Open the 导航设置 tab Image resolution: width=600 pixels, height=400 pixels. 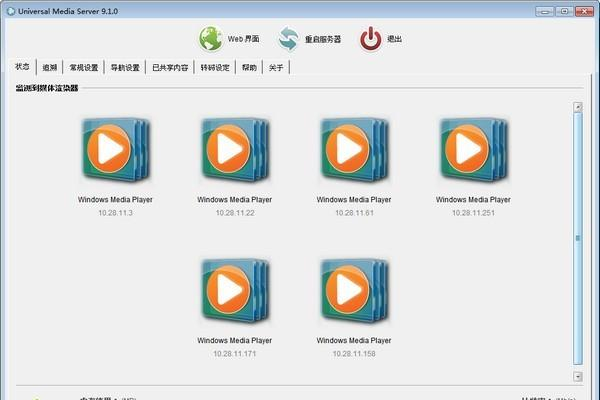click(125, 68)
